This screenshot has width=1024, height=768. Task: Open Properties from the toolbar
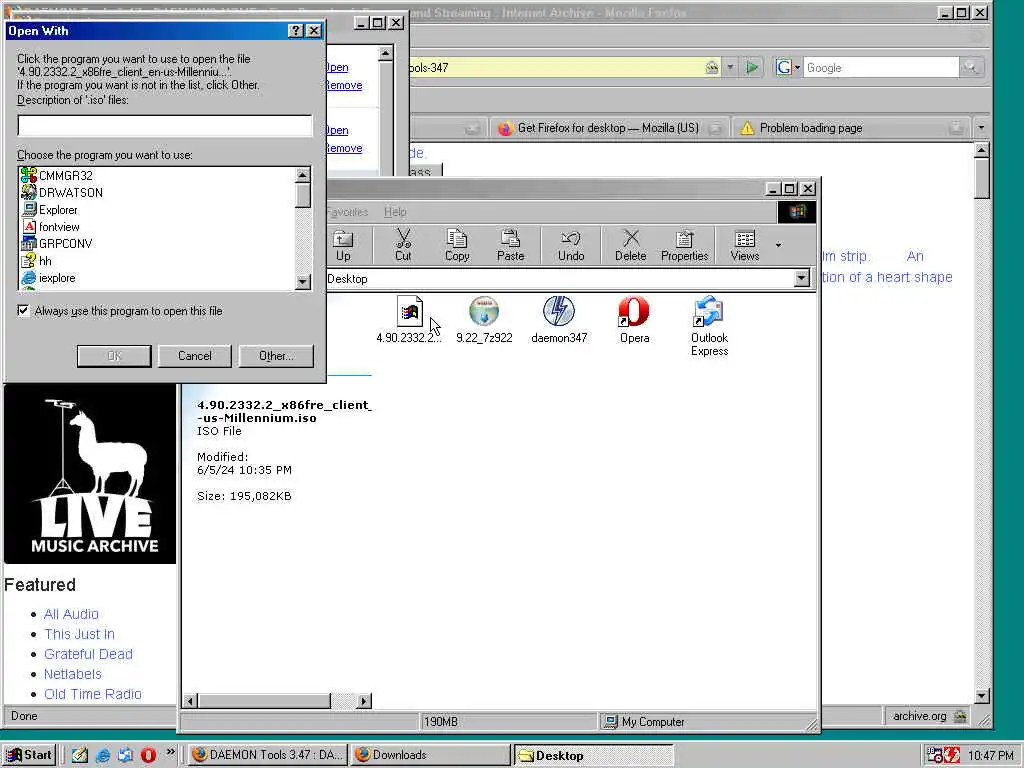pos(684,245)
